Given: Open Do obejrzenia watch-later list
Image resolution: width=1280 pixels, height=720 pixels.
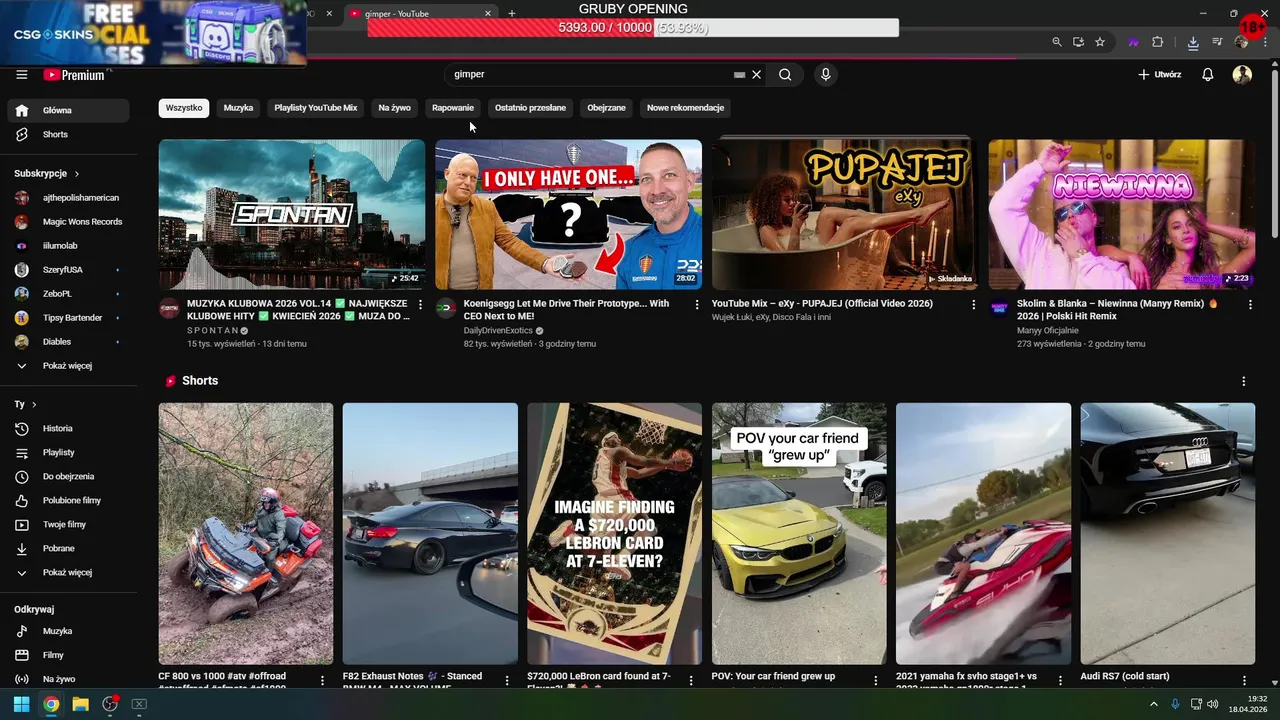Looking at the screenshot, I should [x=68, y=476].
